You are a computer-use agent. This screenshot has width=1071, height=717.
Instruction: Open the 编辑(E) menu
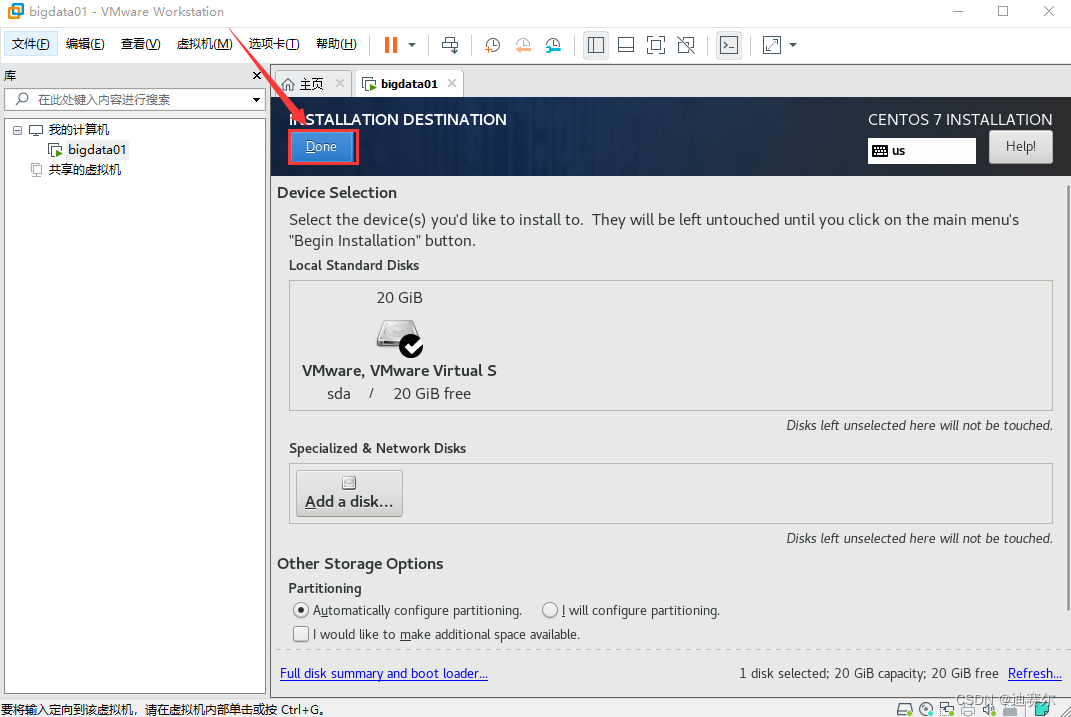pos(85,44)
